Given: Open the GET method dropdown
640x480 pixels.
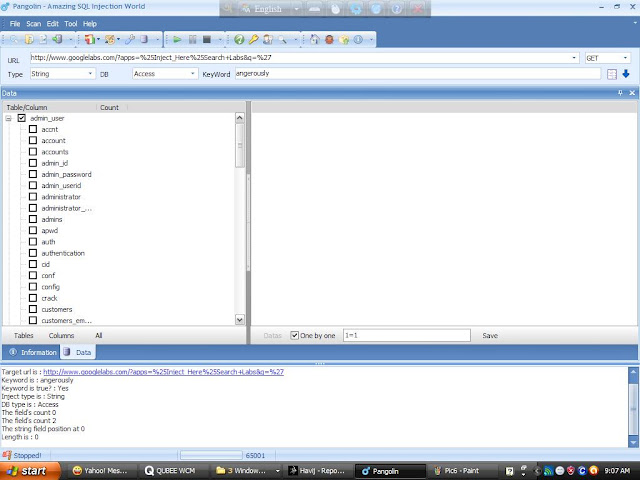Looking at the screenshot, I should pyautogui.click(x=625, y=58).
